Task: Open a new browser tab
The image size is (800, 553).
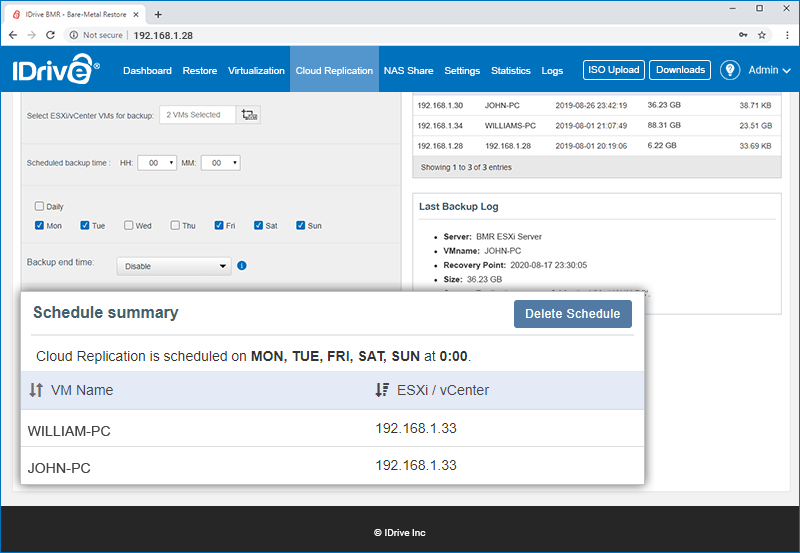Action: pyautogui.click(x=158, y=14)
